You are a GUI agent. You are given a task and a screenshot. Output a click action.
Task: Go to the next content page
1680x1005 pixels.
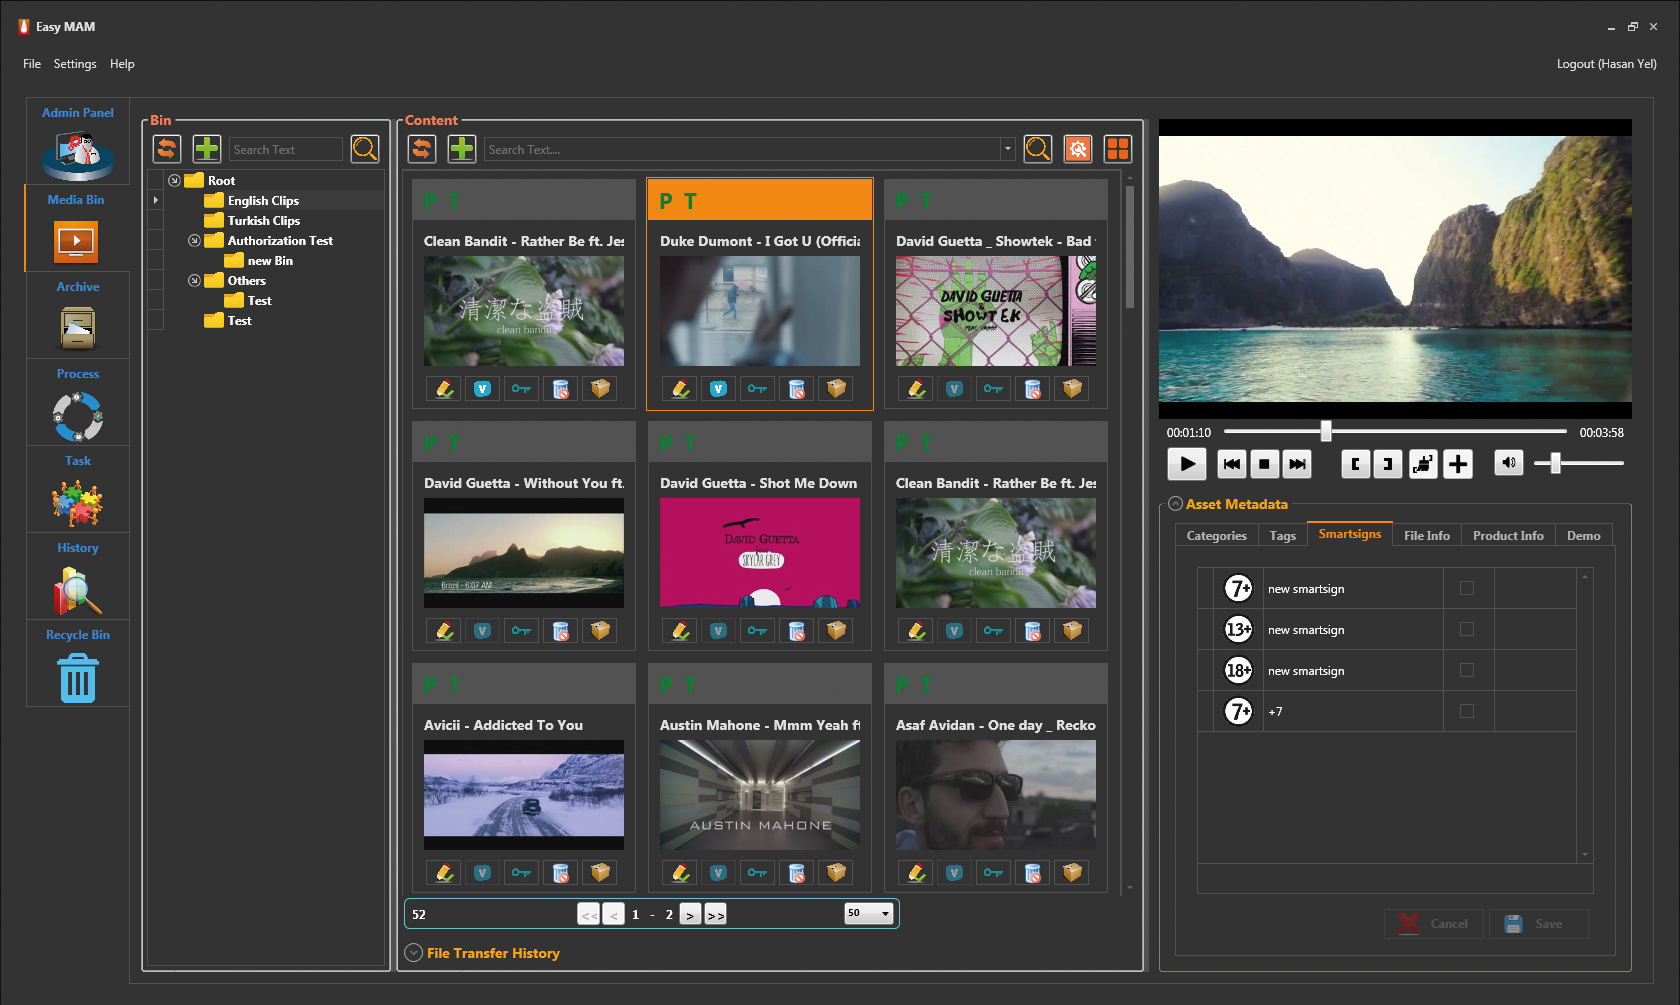[x=690, y=914]
